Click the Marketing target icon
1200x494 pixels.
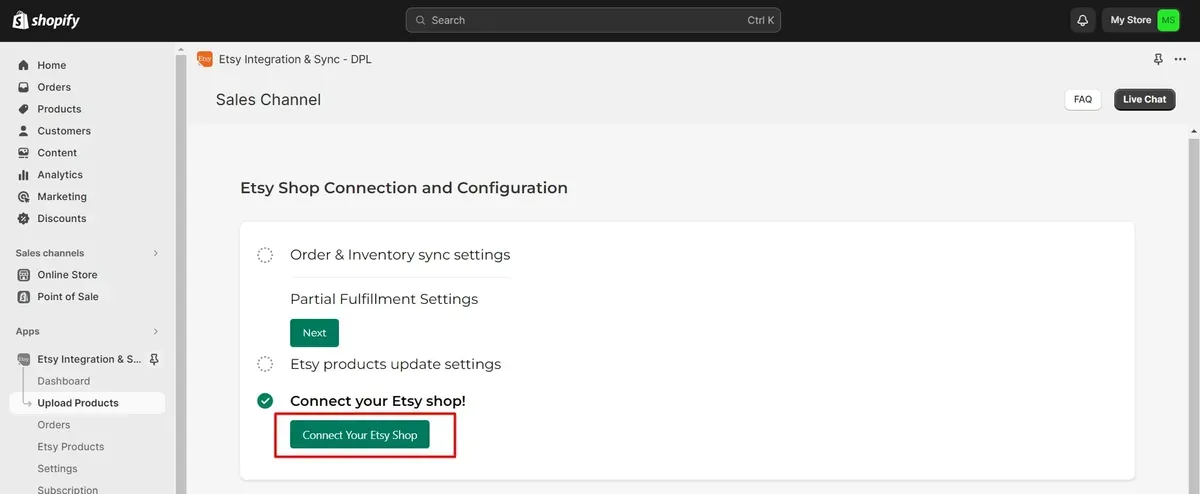tap(24, 197)
